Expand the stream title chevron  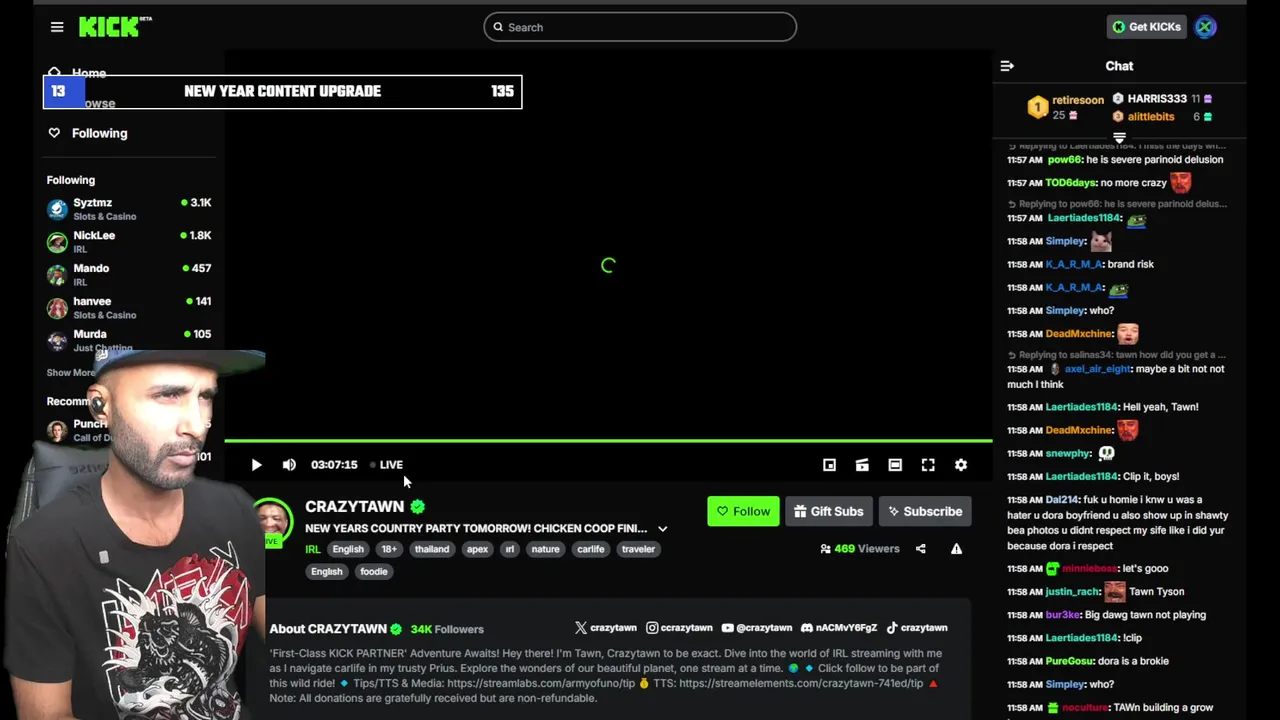point(662,529)
